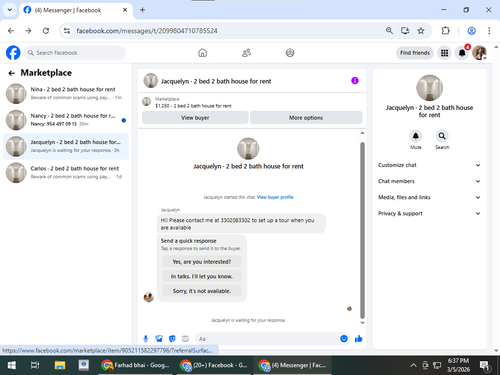Click the chat message scrollbar

tap(362, 230)
